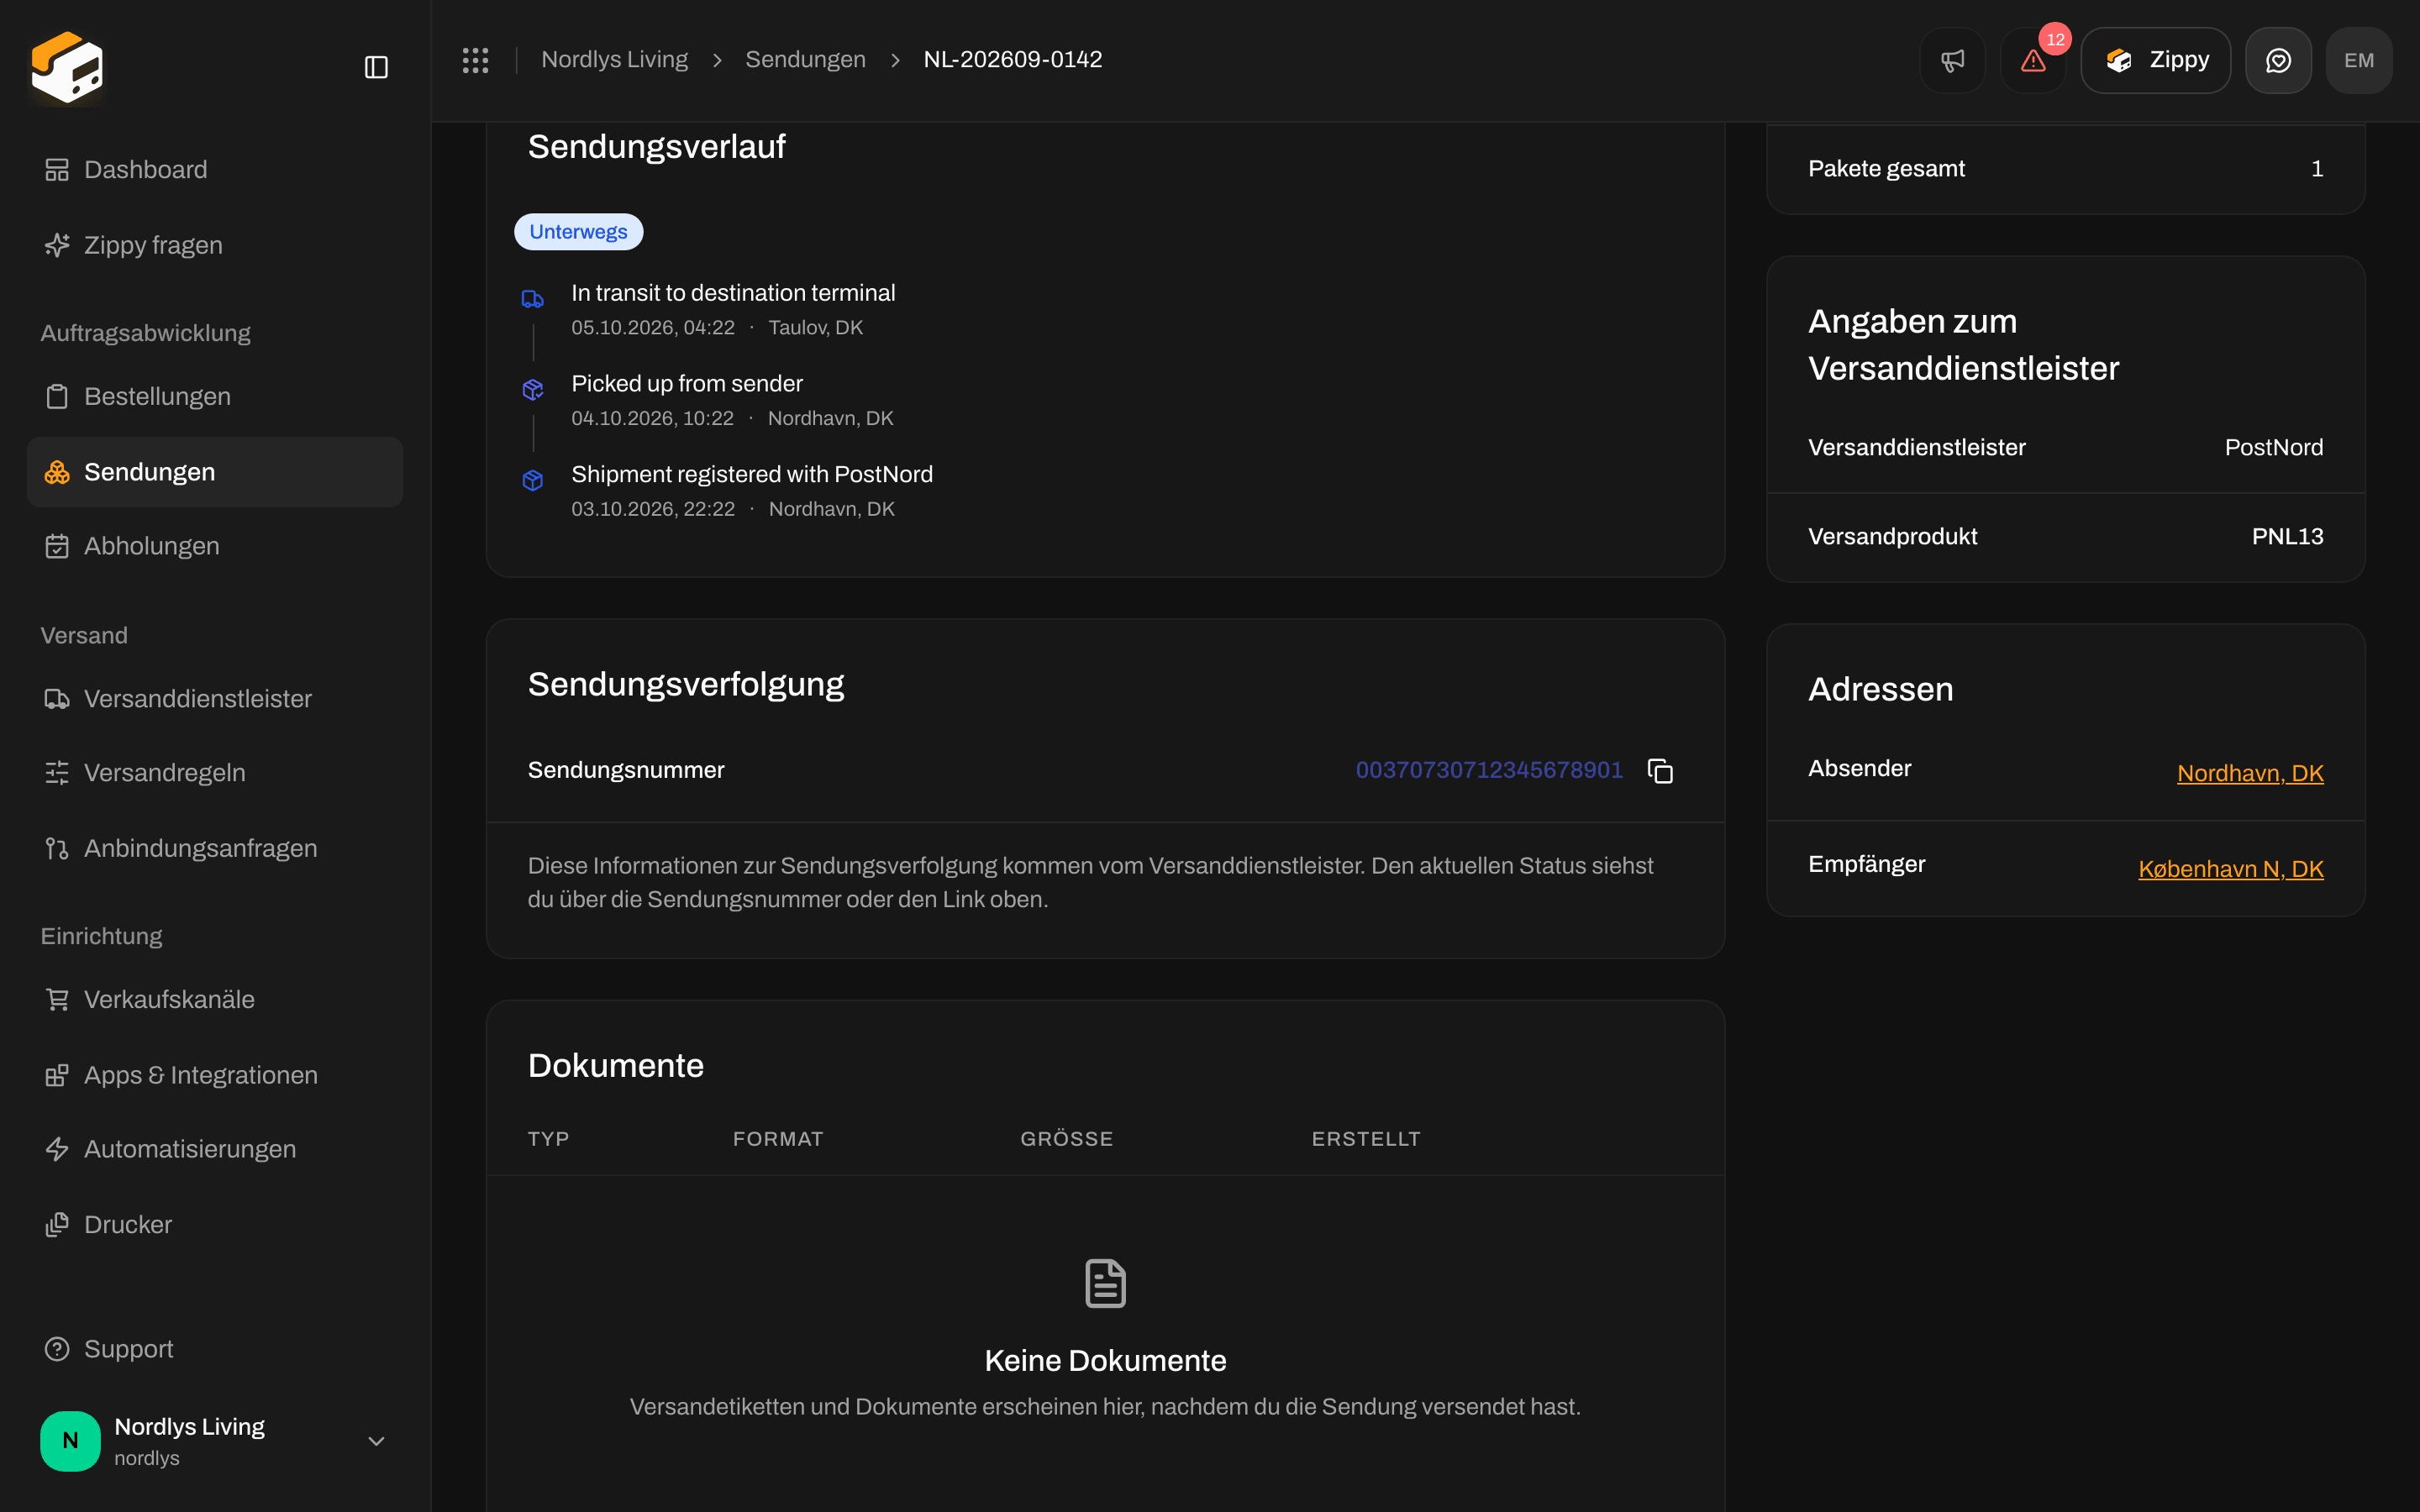Click Sendungen breadcrumb link
Screen dimensions: 2420x1512
click(805, 60)
